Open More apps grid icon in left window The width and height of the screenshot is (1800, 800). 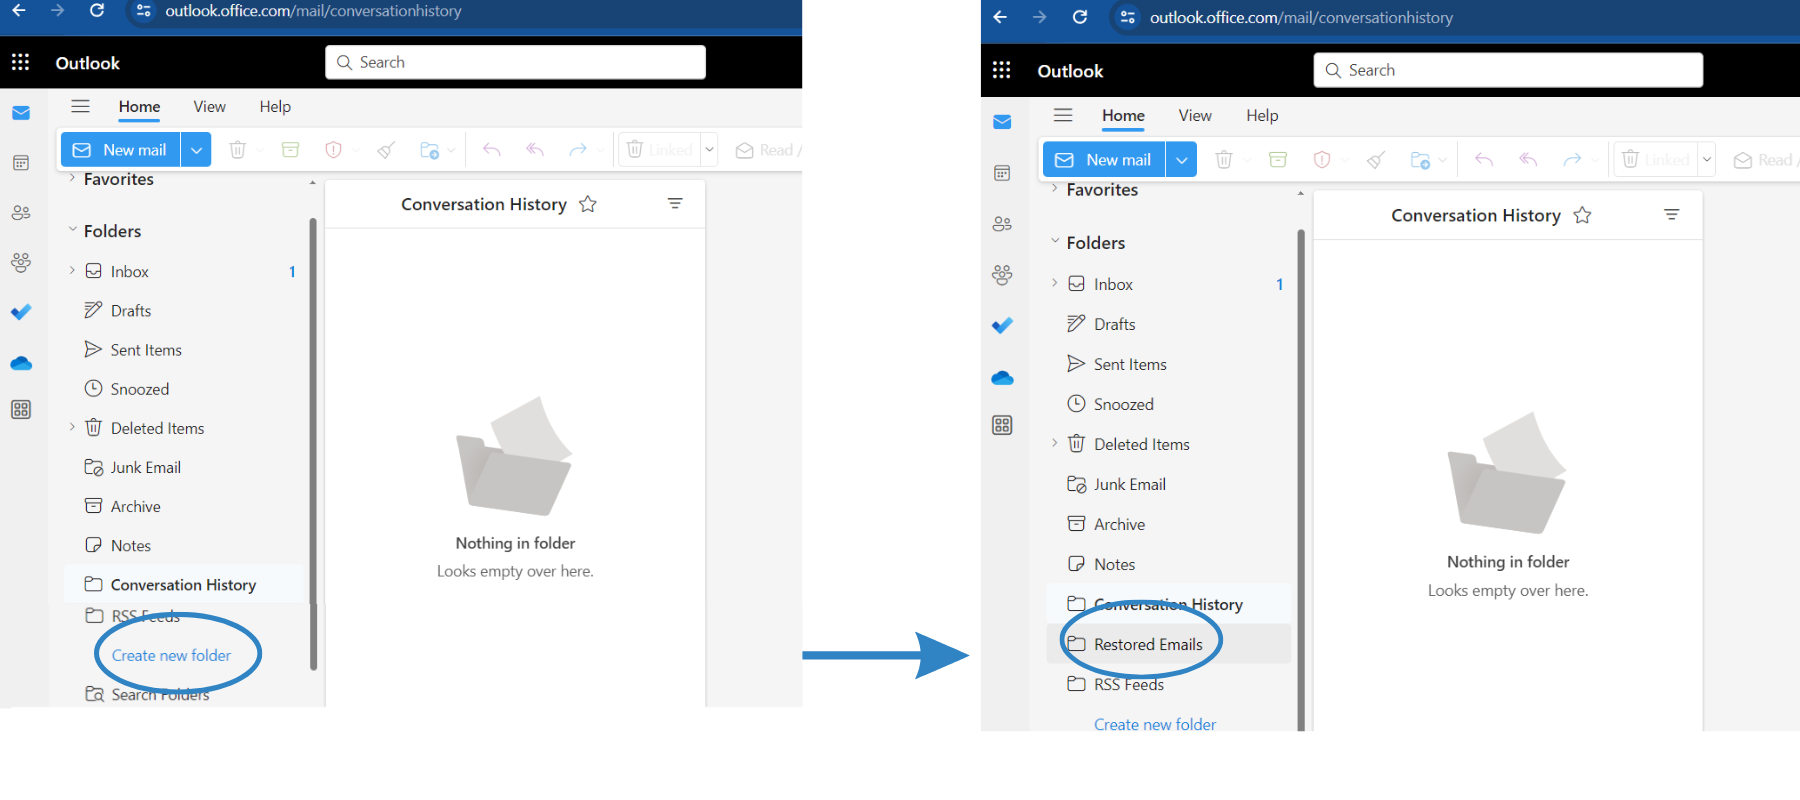pyautogui.click(x=21, y=410)
